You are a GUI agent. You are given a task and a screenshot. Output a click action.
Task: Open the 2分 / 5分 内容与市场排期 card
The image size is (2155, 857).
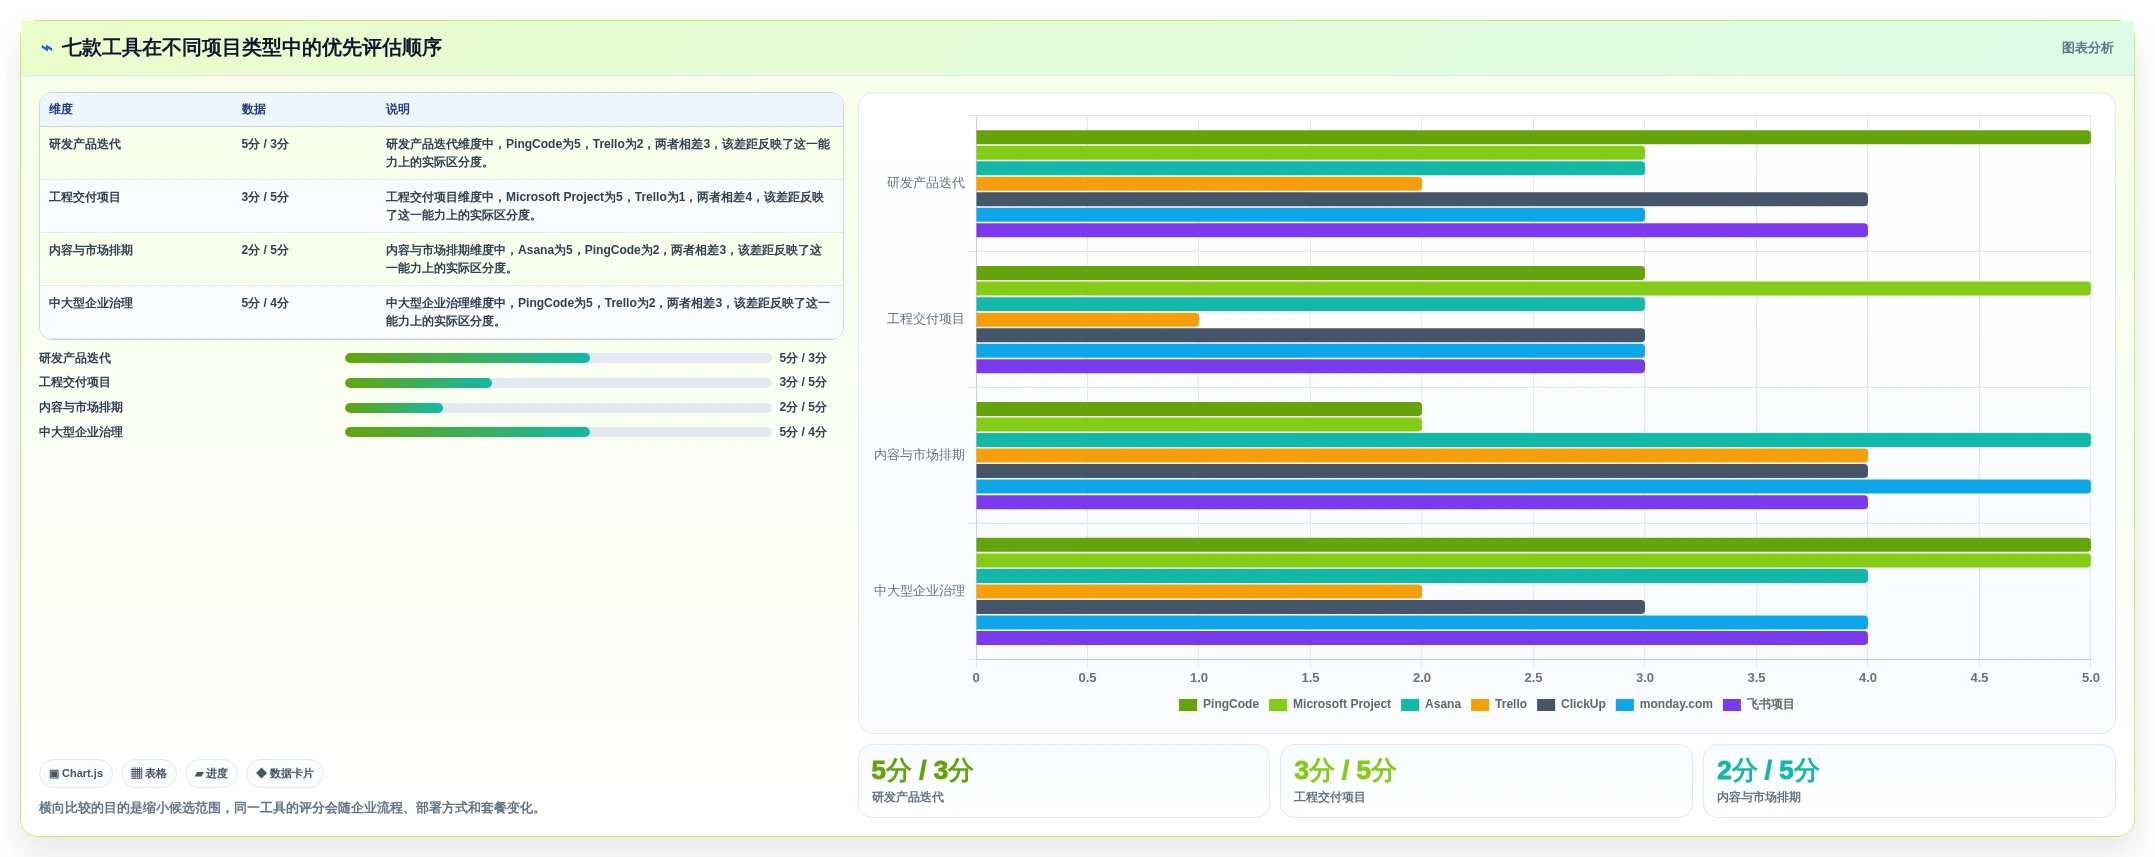(1909, 781)
